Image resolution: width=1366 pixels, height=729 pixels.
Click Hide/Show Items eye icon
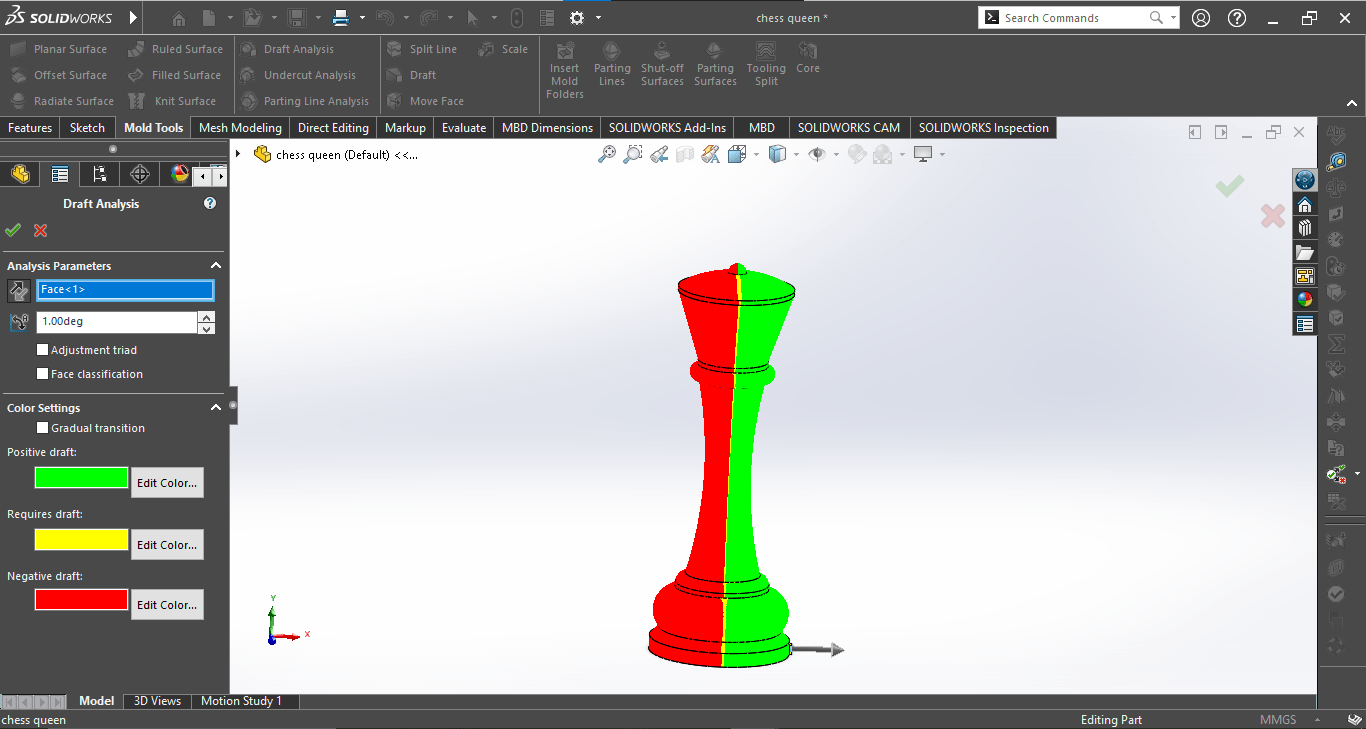(x=817, y=154)
